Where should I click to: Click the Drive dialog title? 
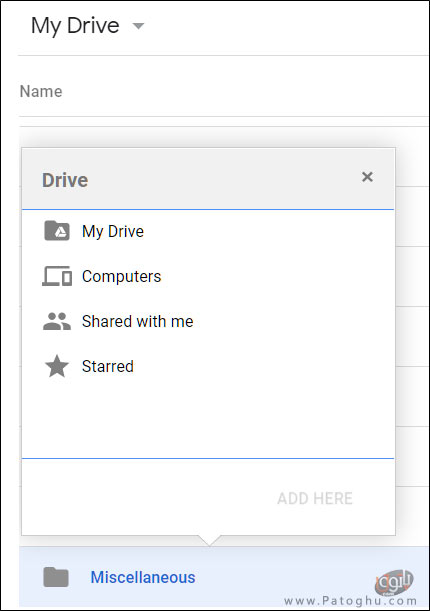[65, 180]
